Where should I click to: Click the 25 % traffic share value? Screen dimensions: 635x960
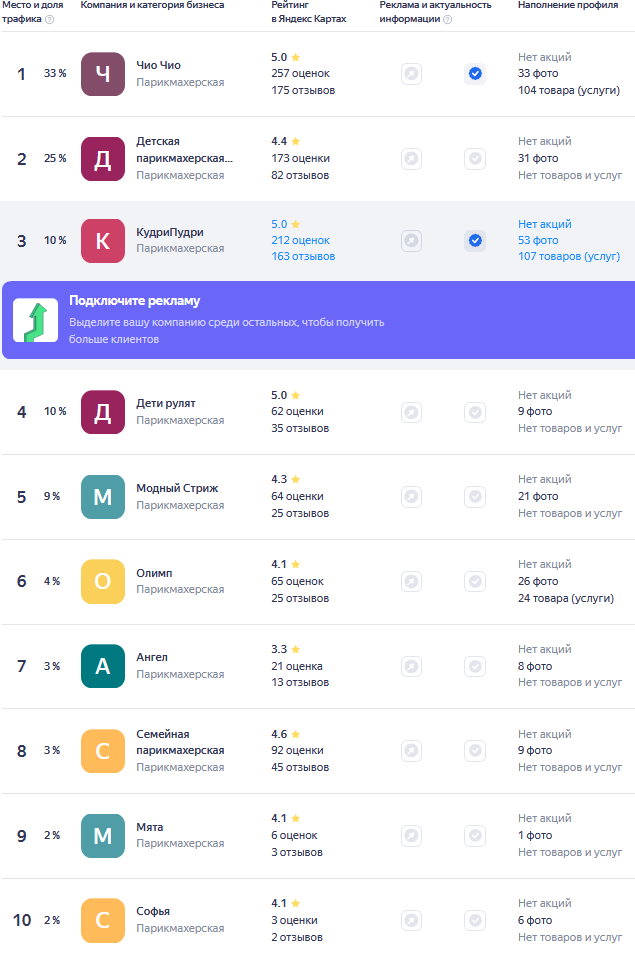click(x=55, y=158)
